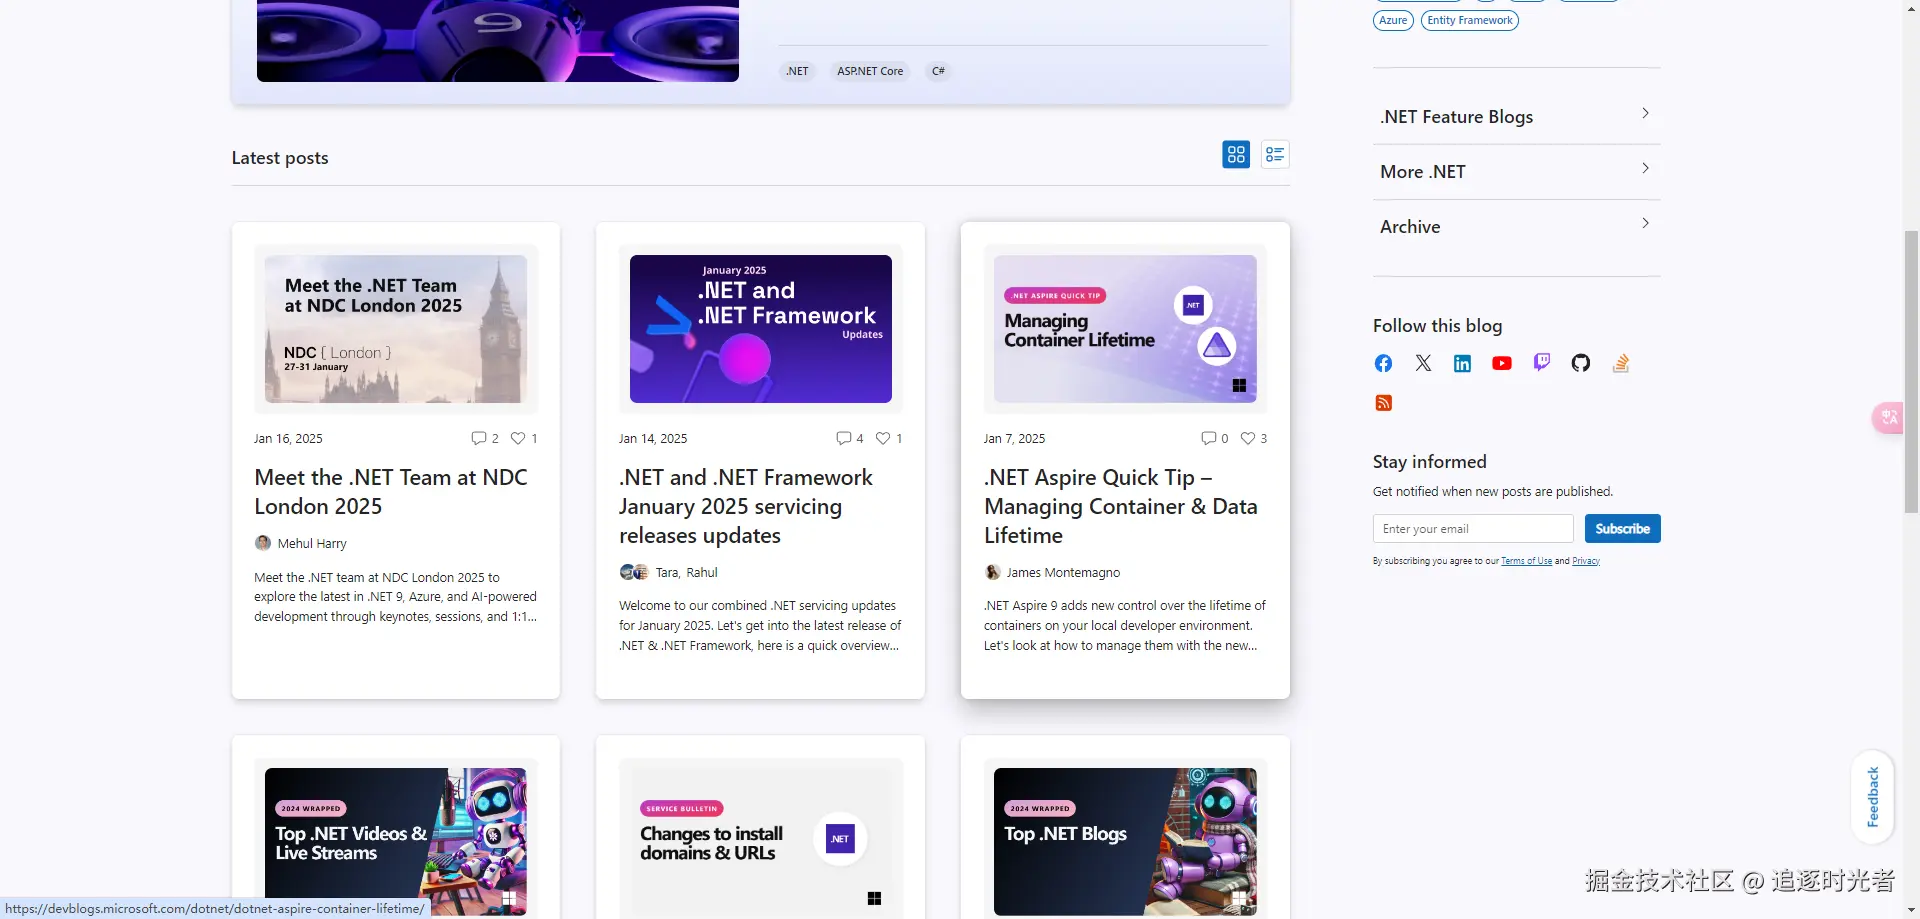The image size is (1920, 919).
Task: Open the .NET blog LinkedIn page
Action: pyautogui.click(x=1462, y=363)
